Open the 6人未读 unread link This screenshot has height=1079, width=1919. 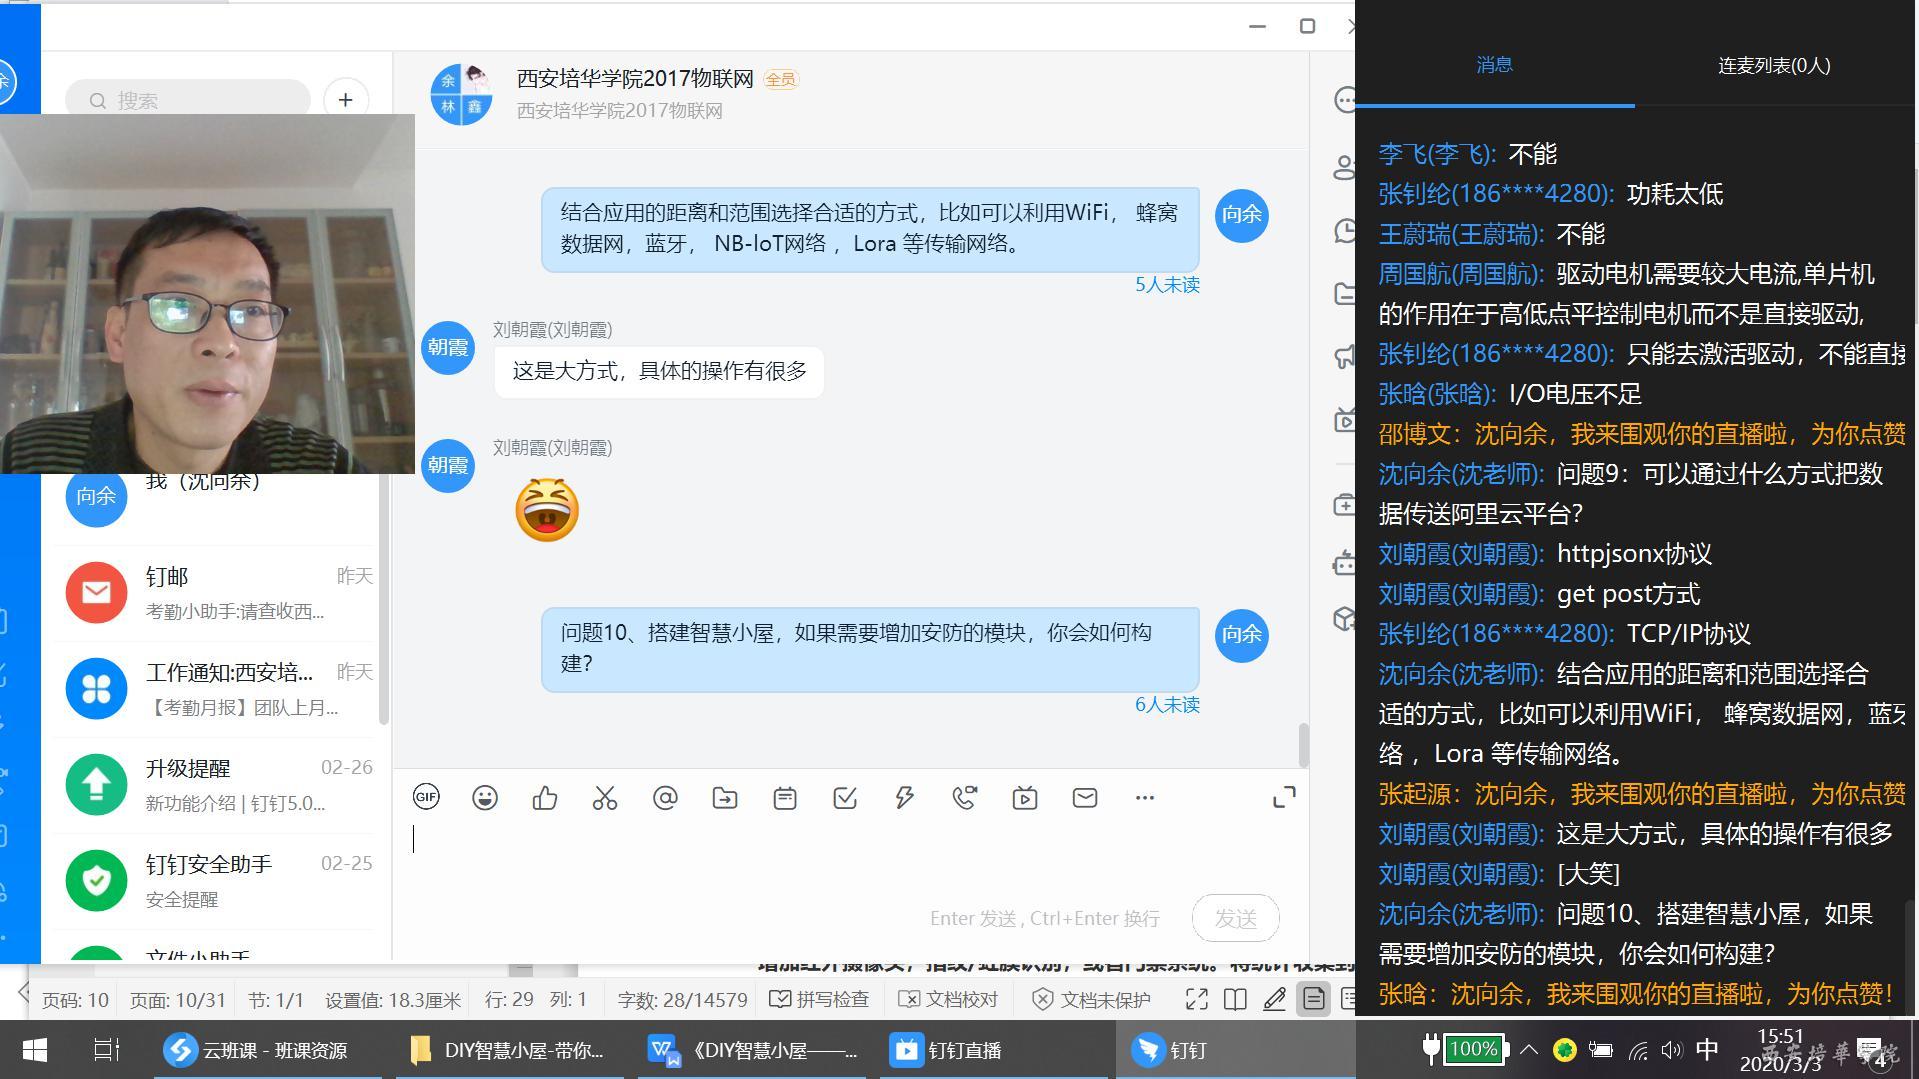pyautogui.click(x=1167, y=705)
